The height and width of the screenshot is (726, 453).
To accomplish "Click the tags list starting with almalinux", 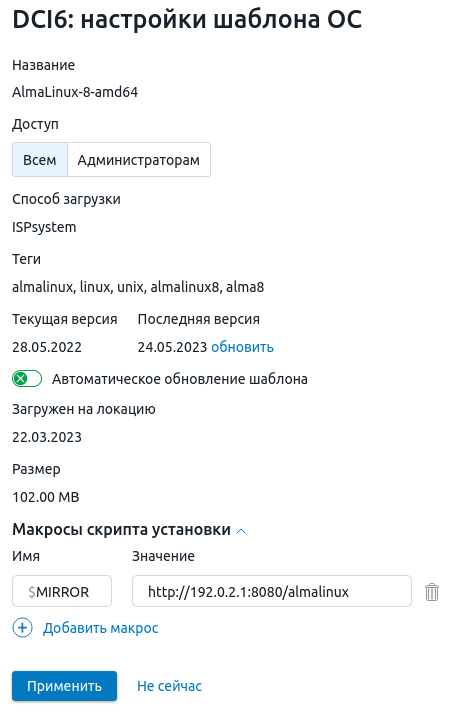I will 138,287.
